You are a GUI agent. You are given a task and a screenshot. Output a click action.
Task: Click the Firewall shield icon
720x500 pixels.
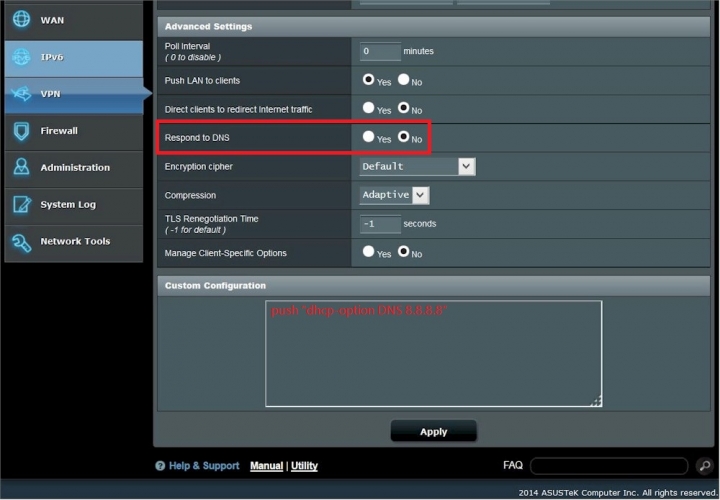tap(21, 131)
